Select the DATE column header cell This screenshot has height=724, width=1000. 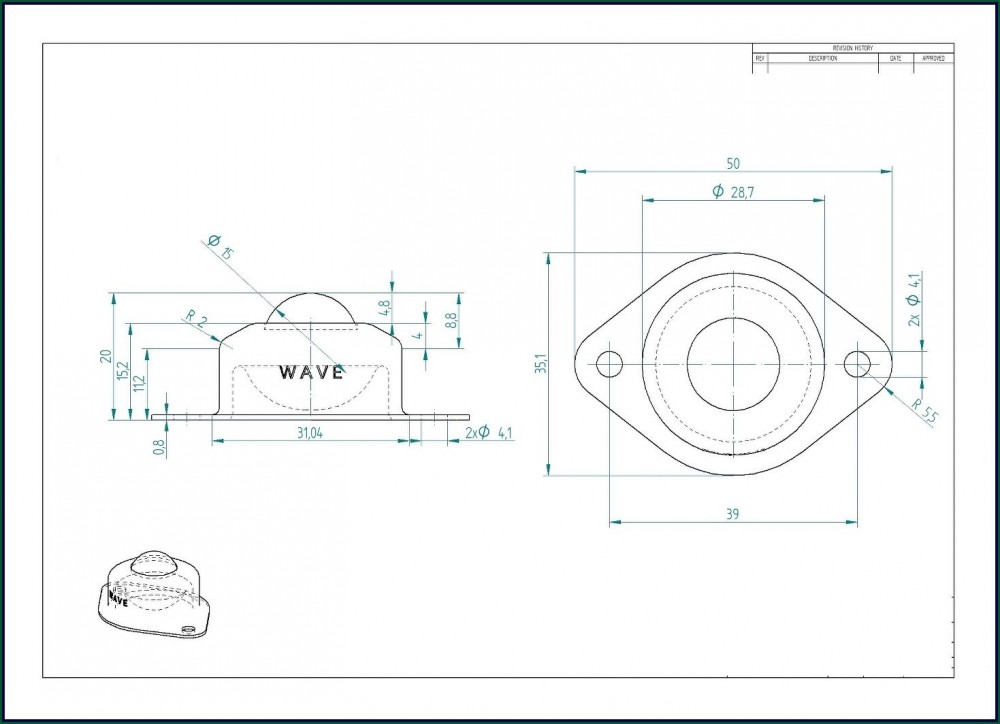coord(894,59)
